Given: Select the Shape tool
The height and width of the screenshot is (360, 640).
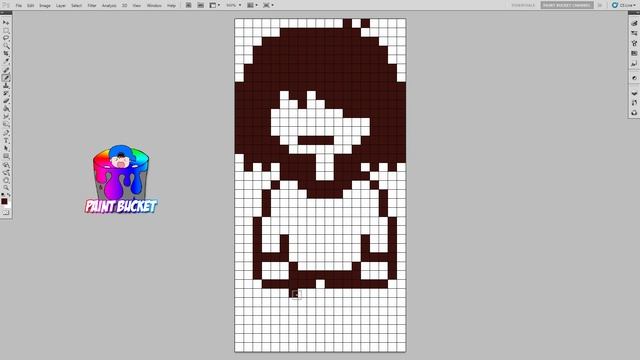Looking at the screenshot, I should [x=6, y=156].
